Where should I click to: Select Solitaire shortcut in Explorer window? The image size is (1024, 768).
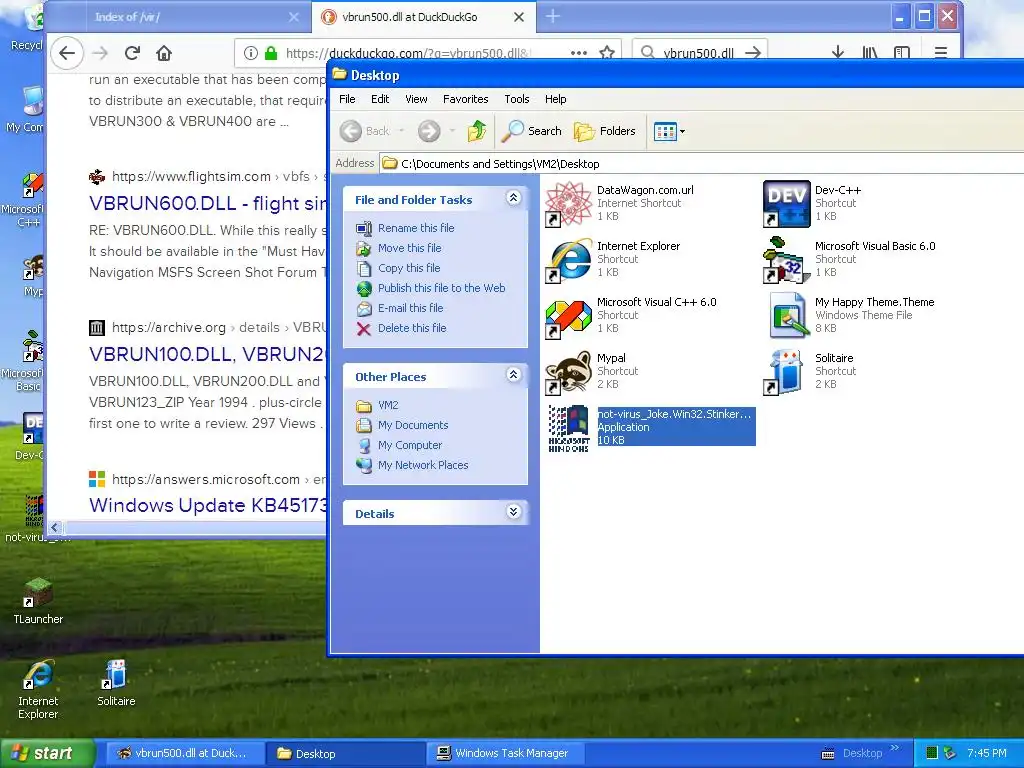(786, 373)
